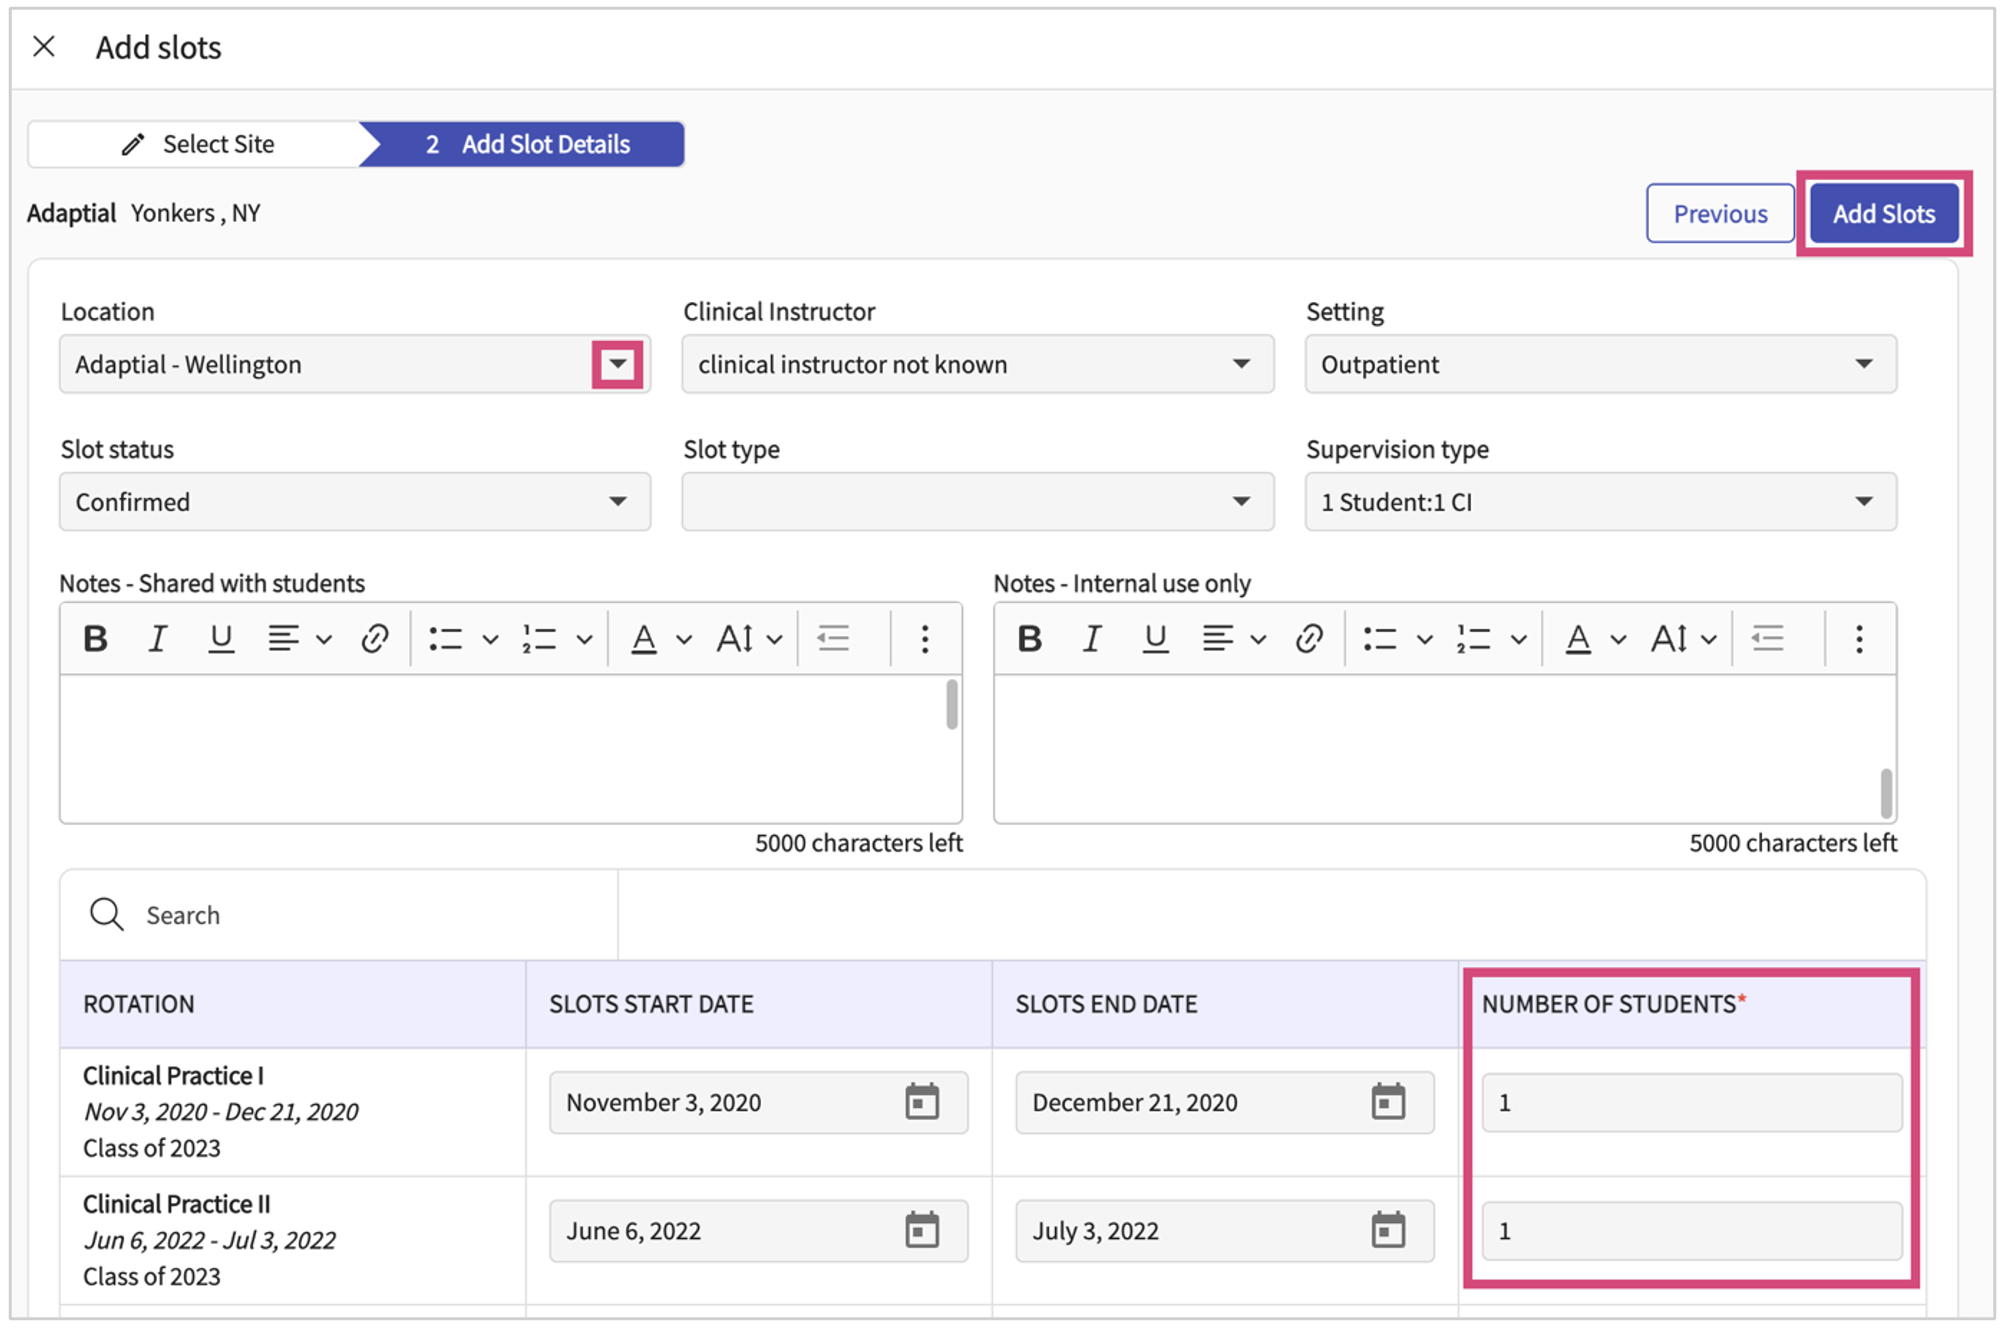Decrease indent in shared student notes
The image size is (2006, 1330).
click(x=833, y=637)
